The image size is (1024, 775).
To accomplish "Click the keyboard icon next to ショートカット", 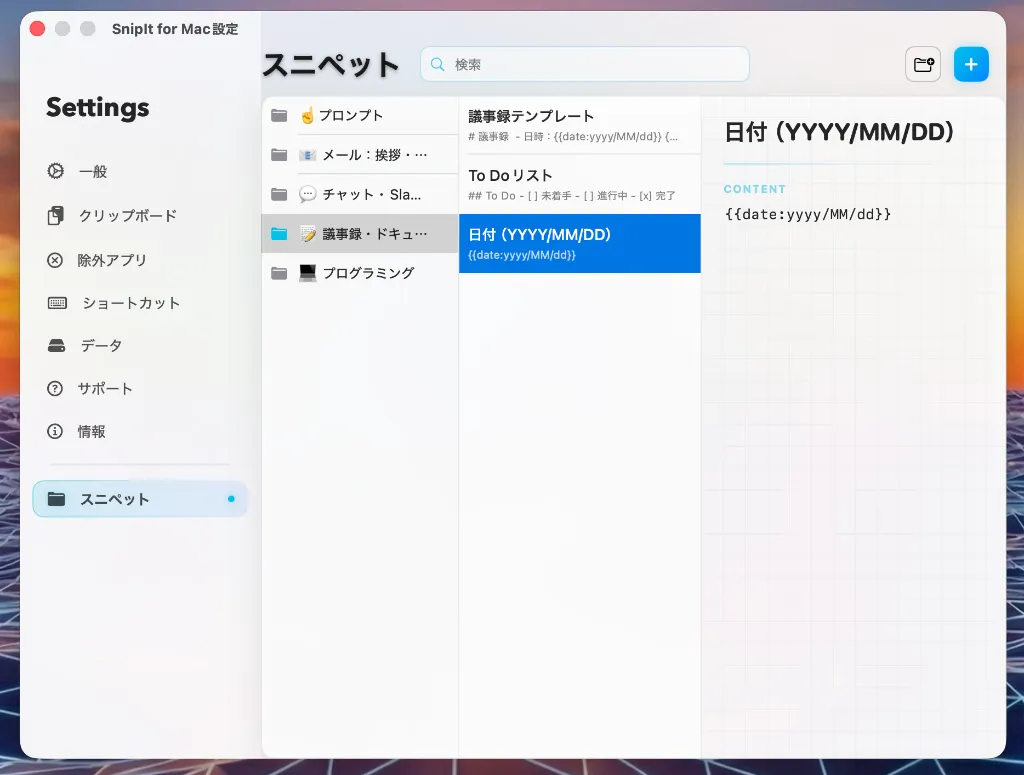I will click(56, 302).
